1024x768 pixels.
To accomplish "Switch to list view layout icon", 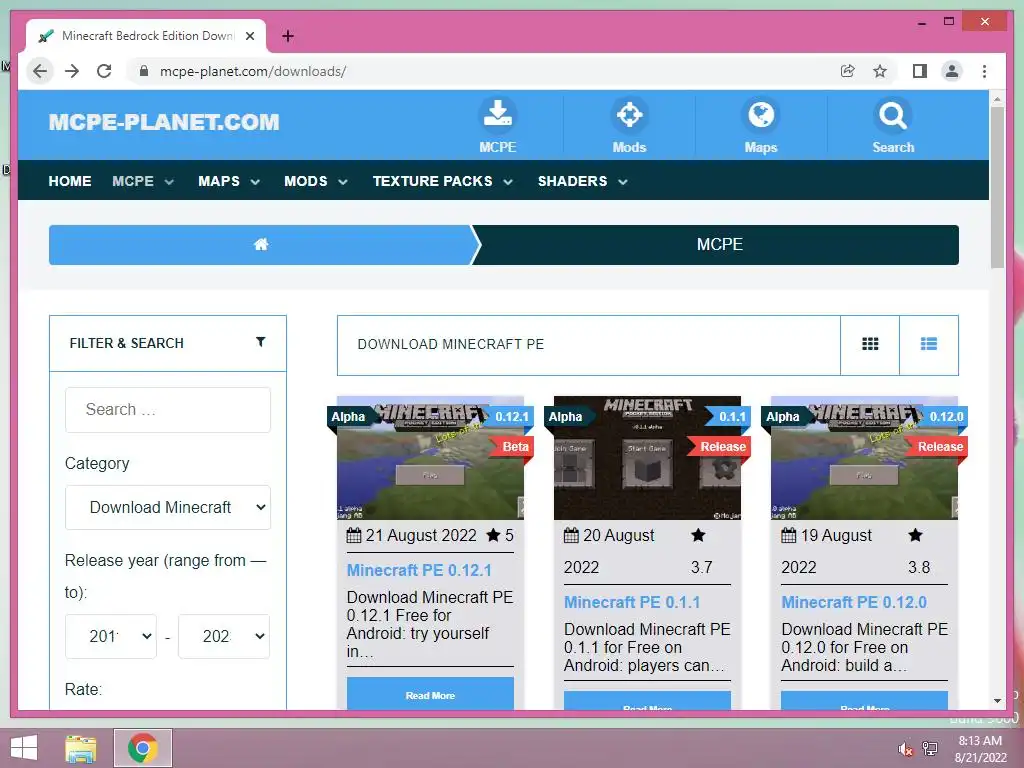I will pyautogui.click(x=929, y=344).
